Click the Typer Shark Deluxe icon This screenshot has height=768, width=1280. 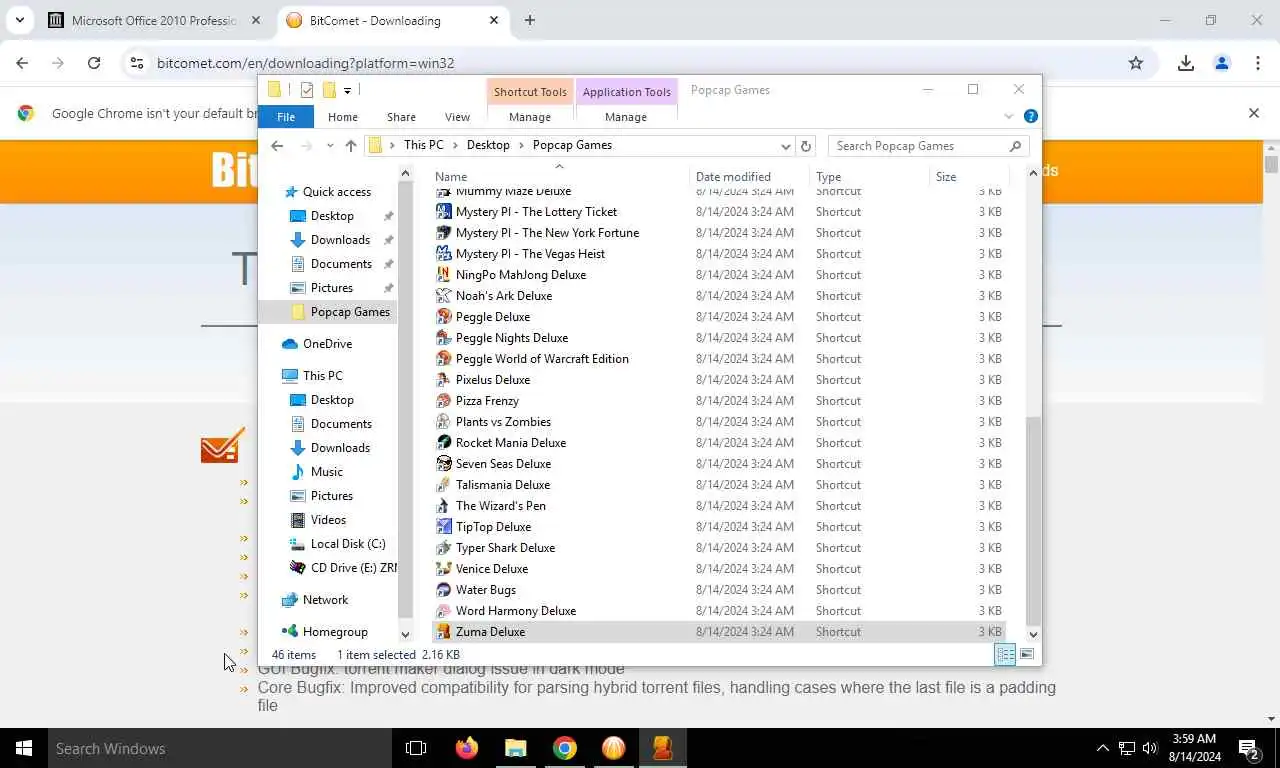(444, 548)
